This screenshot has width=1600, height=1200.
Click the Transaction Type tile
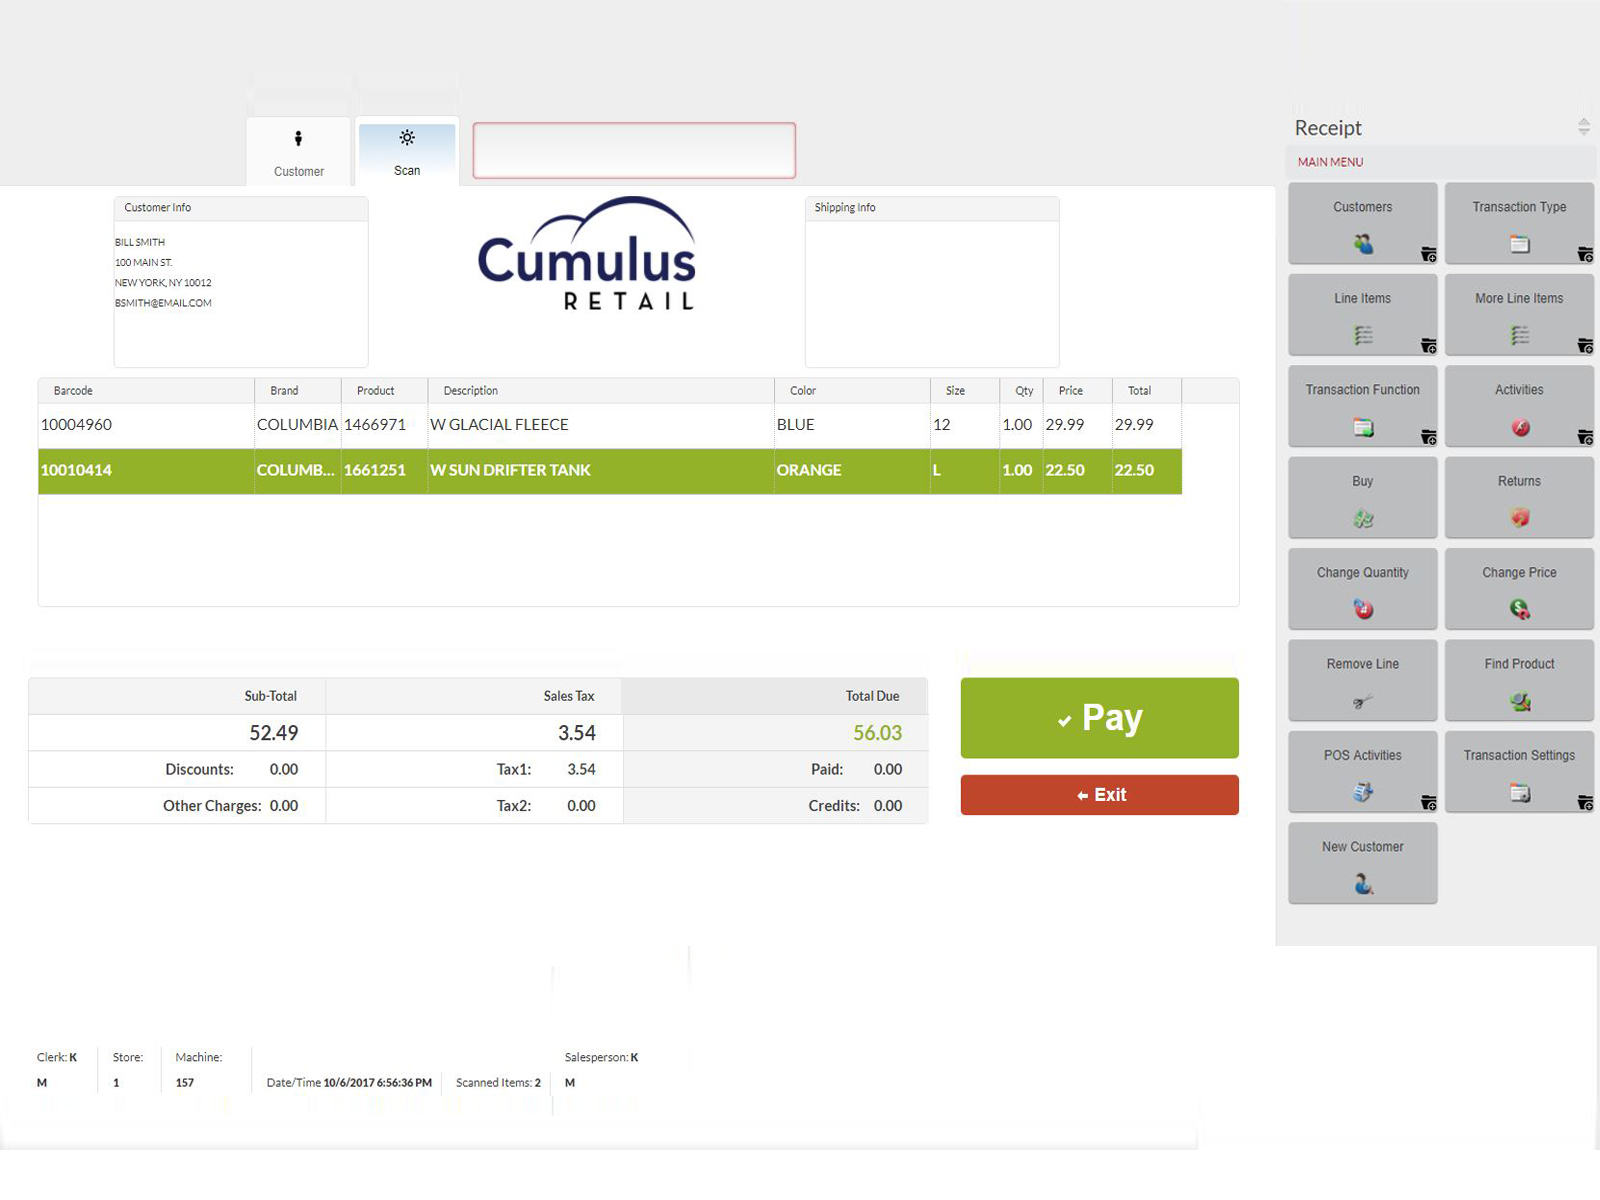pos(1518,223)
